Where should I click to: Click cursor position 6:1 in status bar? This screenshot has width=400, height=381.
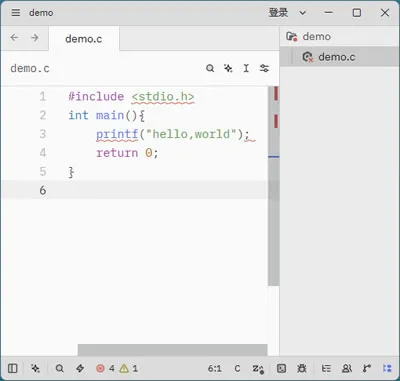point(215,368)
